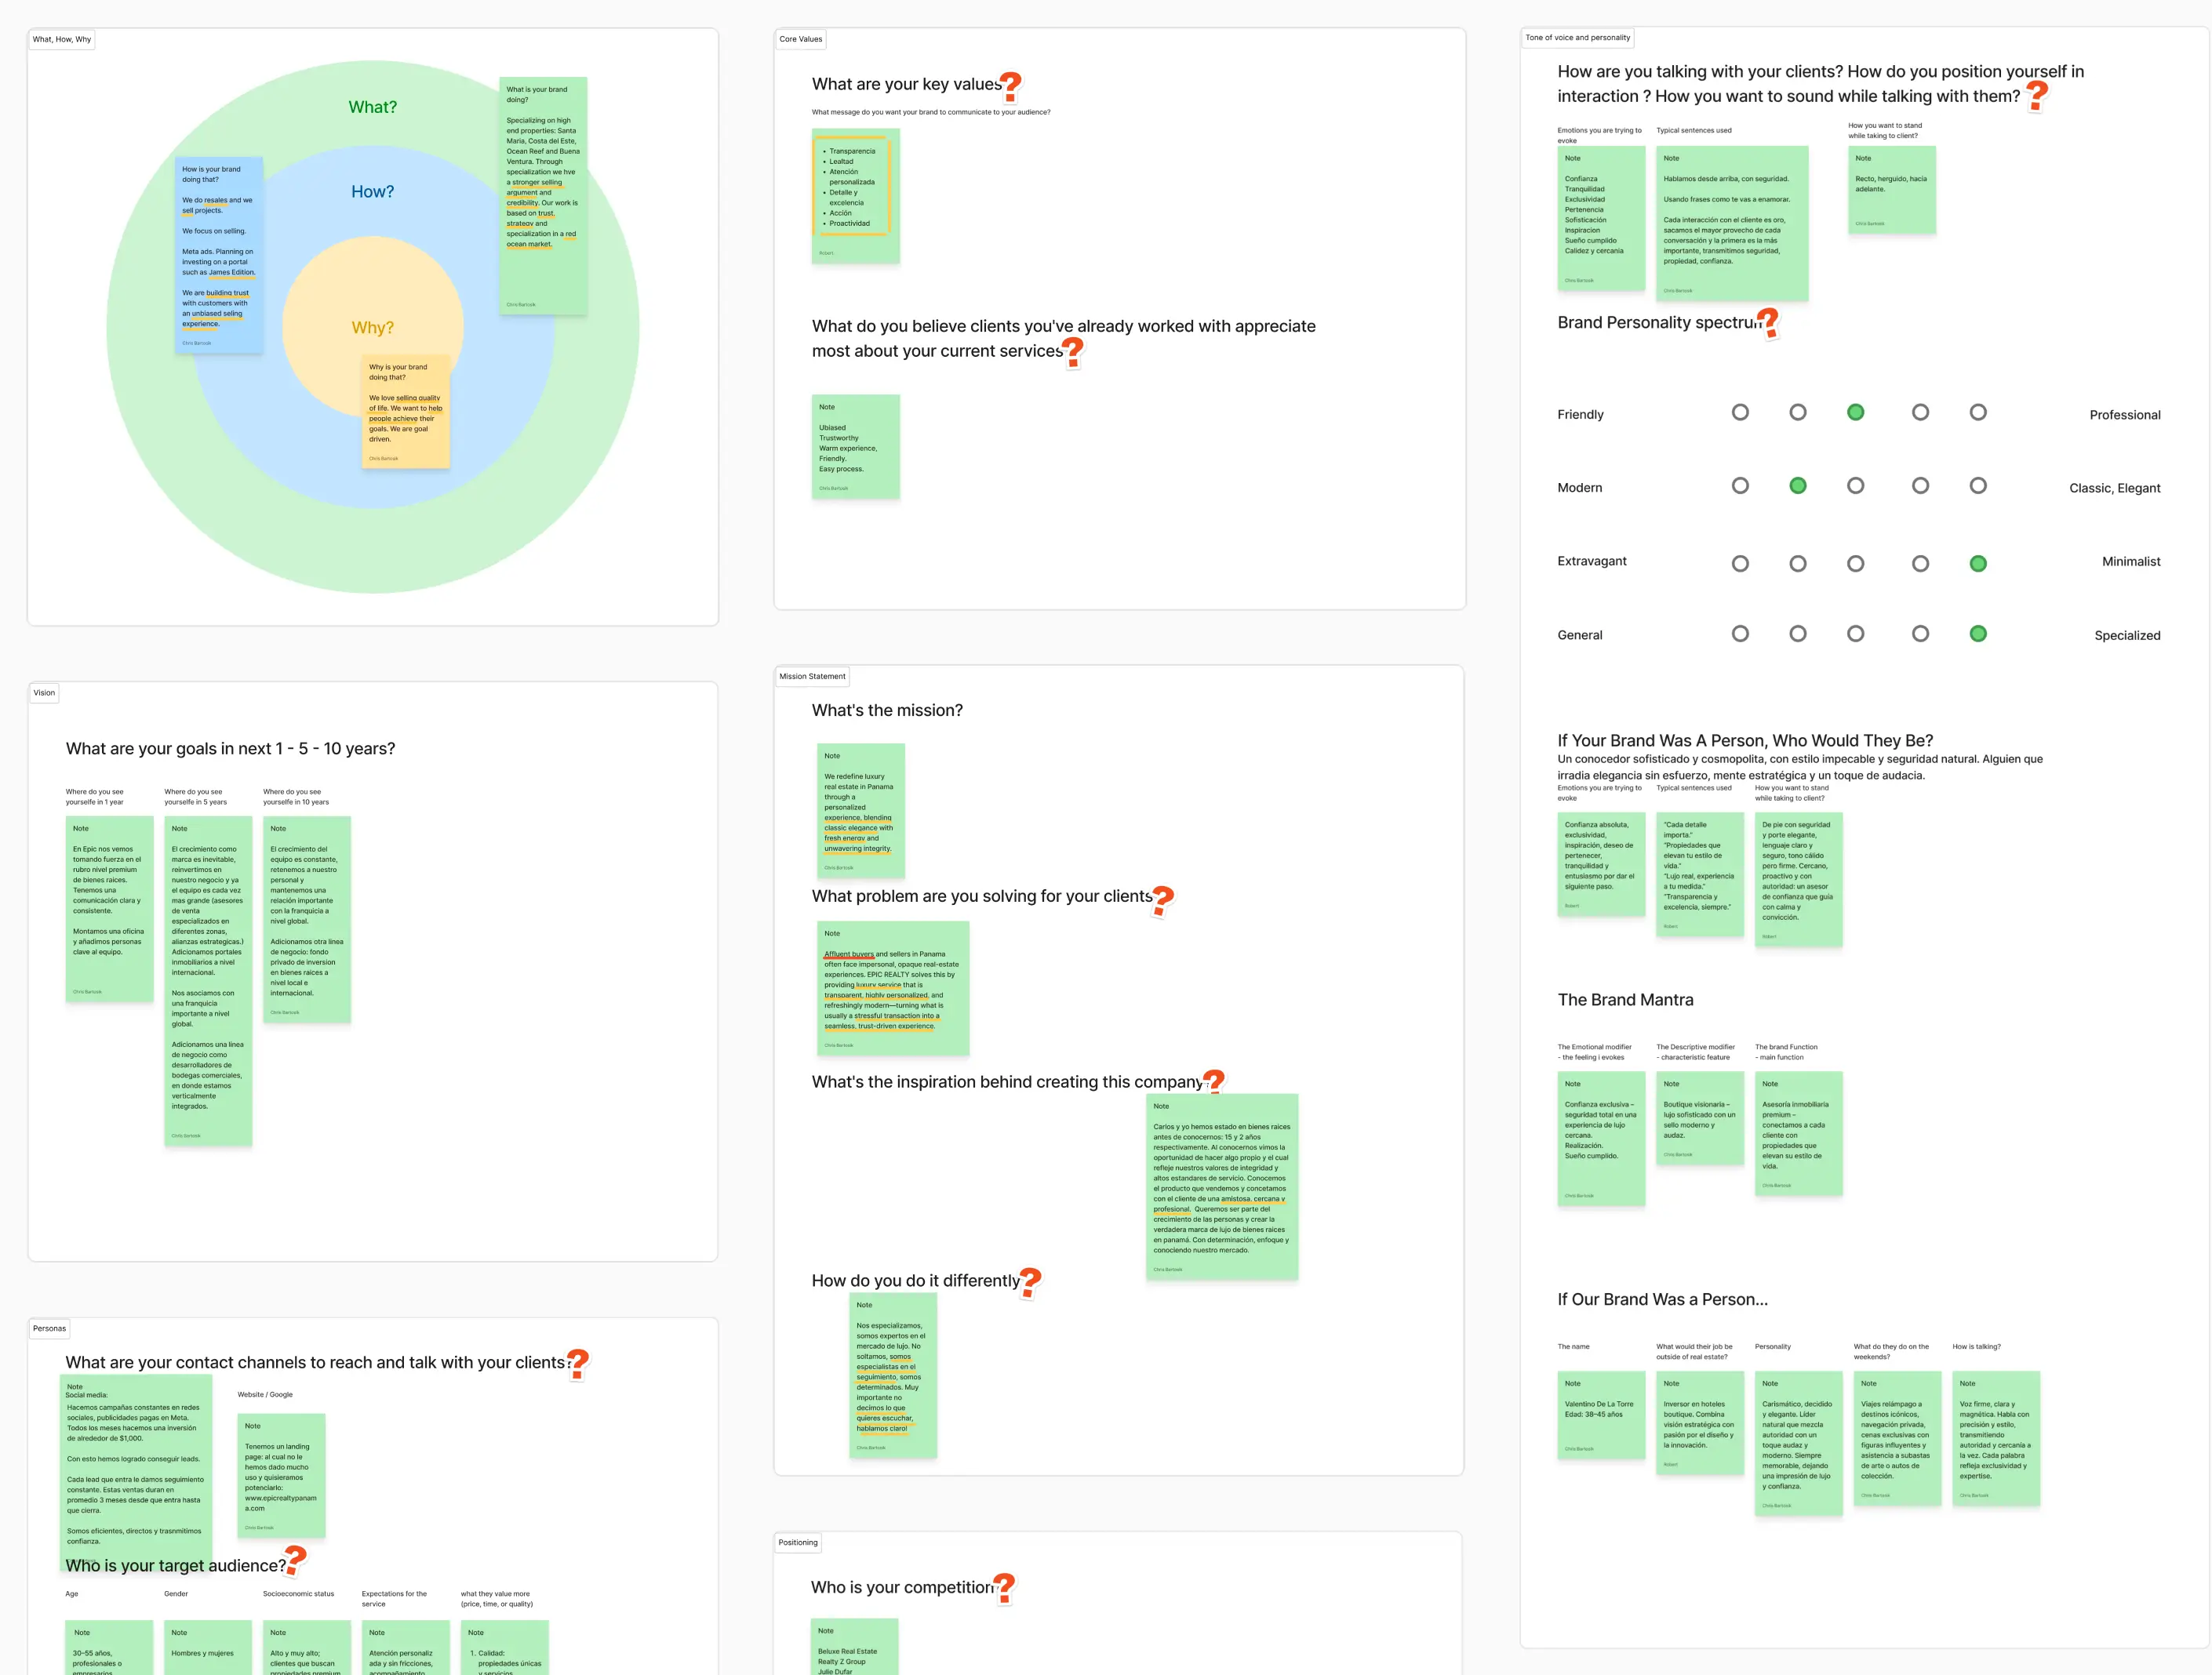The image size is (2212, 1675).
Task: Select the filled green circle in the Modern–Classic, Elegant row
Action: click(1798, 486)
